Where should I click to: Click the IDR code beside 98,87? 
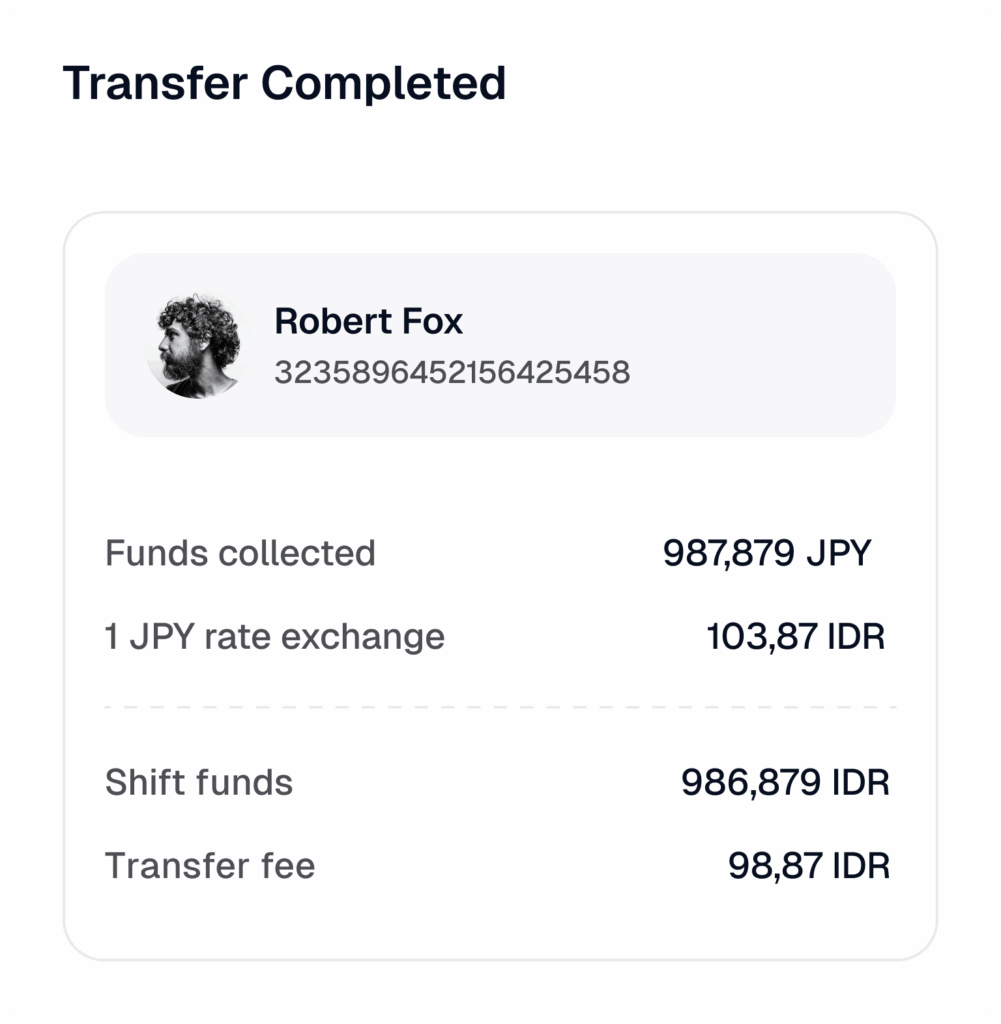pyautogui.click(x=860, y=865)
